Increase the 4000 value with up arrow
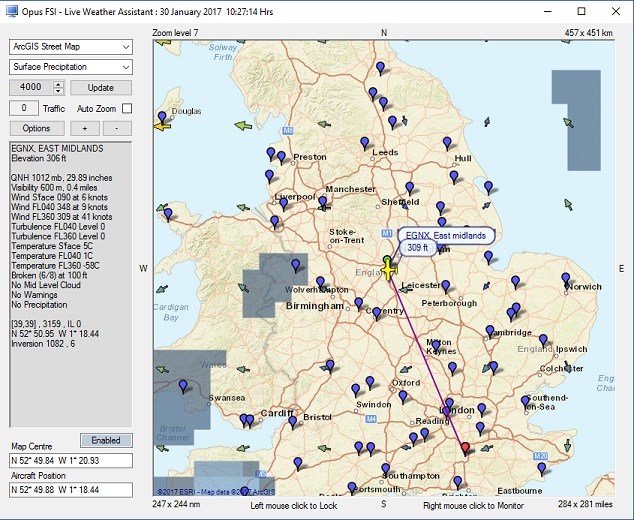The width and height of the screenshot is (634, 520). [59, 84]
